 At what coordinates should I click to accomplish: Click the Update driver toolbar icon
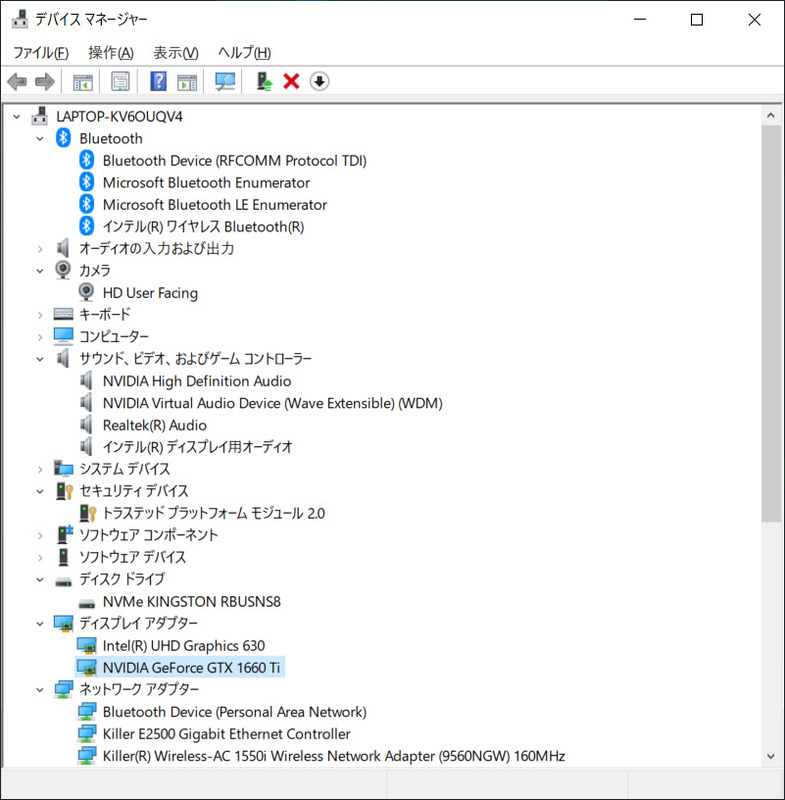(x=264, y=82)
